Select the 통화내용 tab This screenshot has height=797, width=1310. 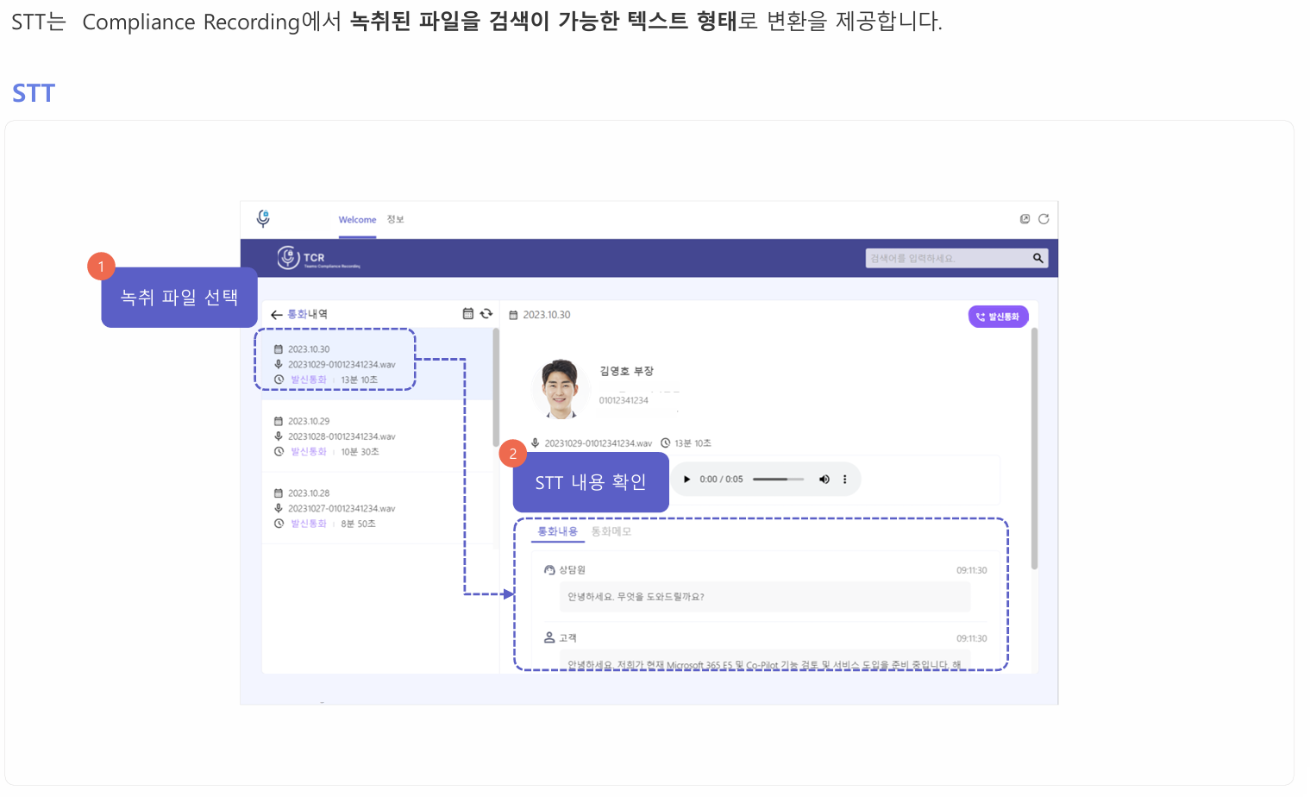557,532
